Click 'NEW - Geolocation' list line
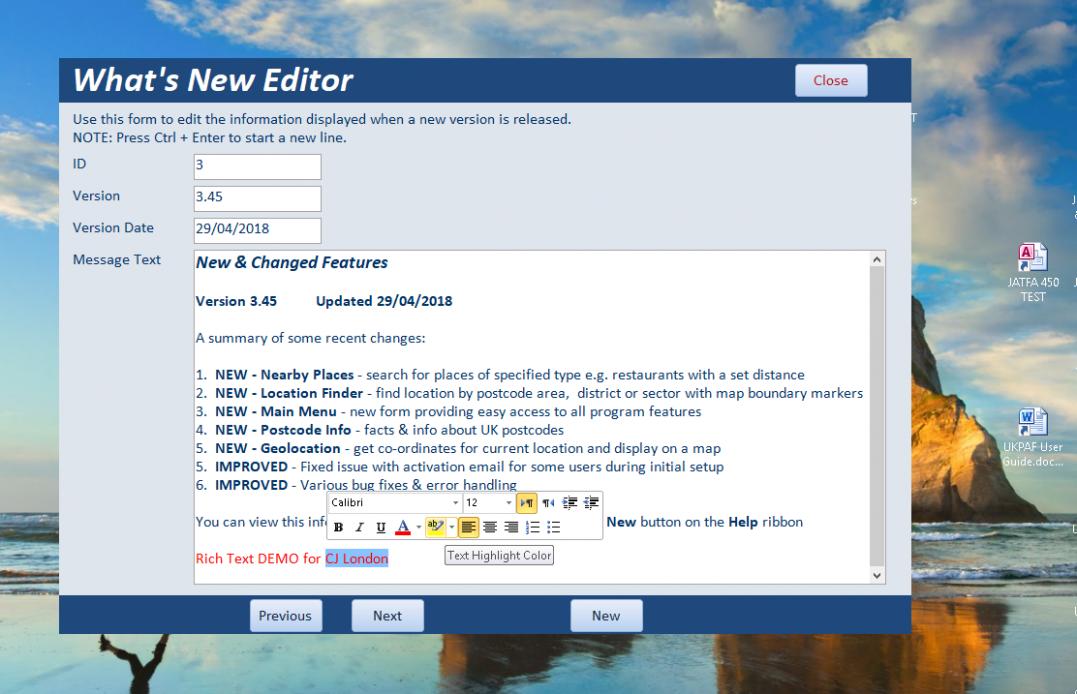This screenshot has width=1077, height=694. [458, 449]
